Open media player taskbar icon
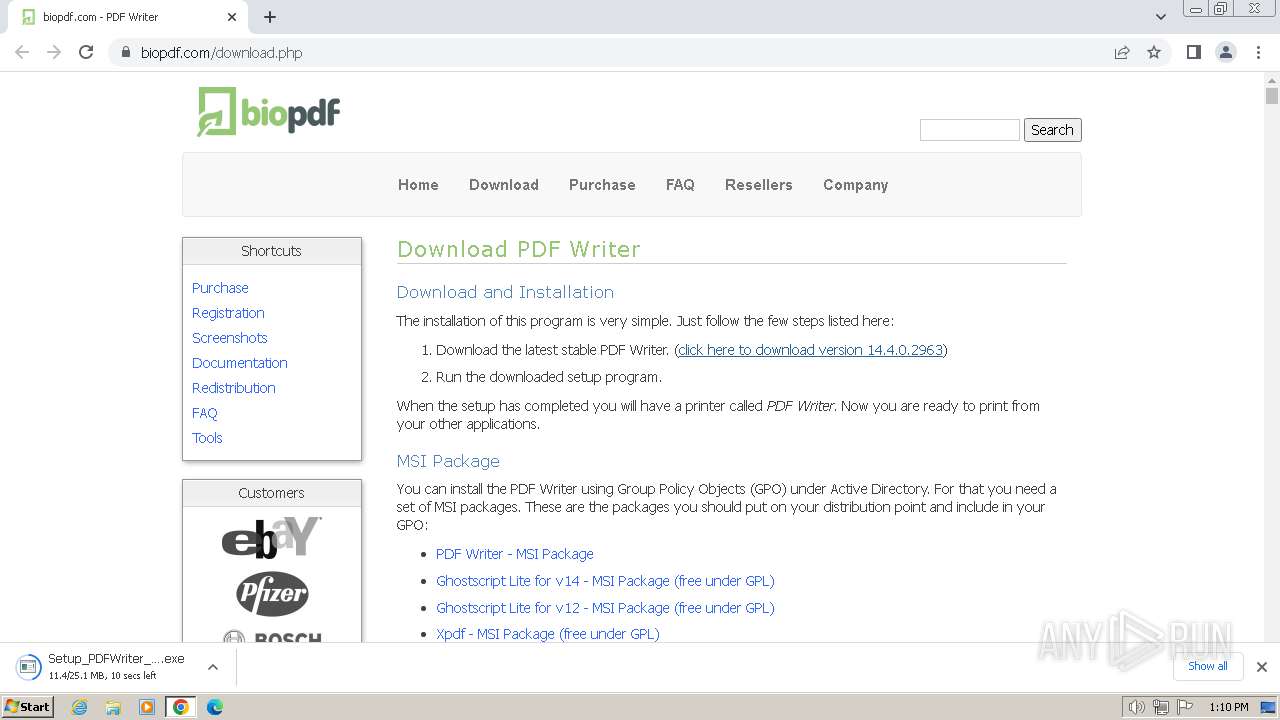This screenshot has width=1280, height=720. click(147, 707)
